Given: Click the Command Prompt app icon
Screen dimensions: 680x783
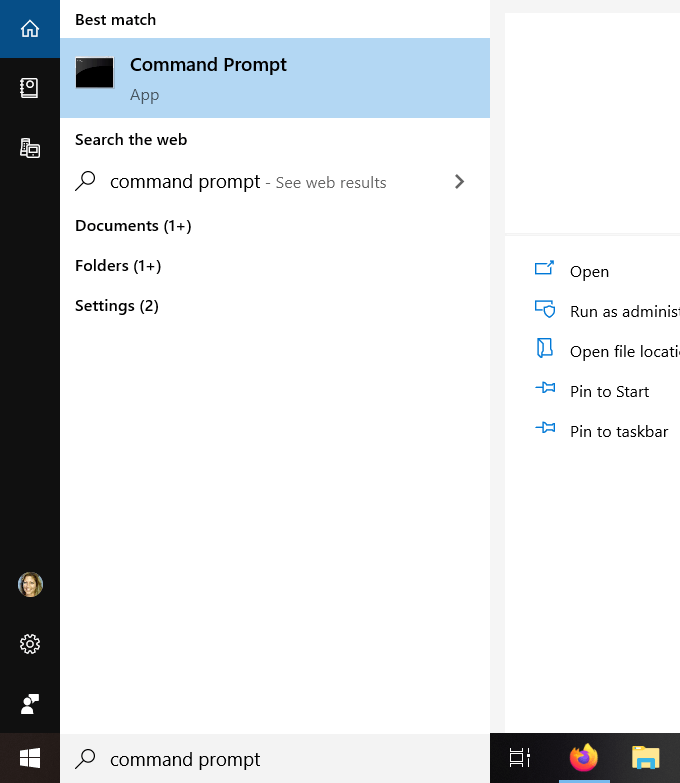Looking at the screenshot, I should click(95, 73).
